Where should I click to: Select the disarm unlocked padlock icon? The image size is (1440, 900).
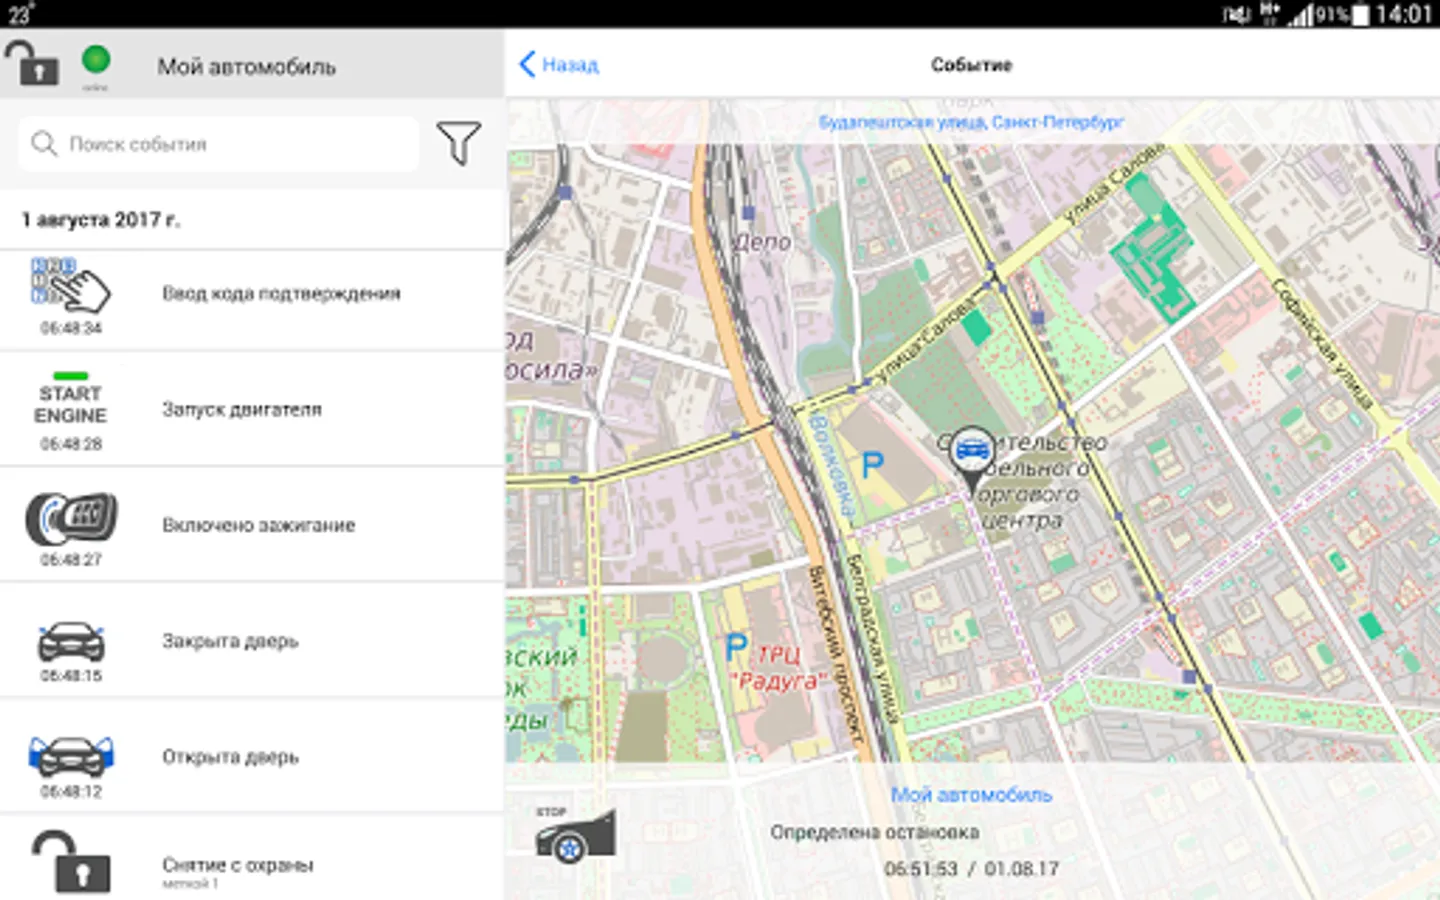coord(71,860)
